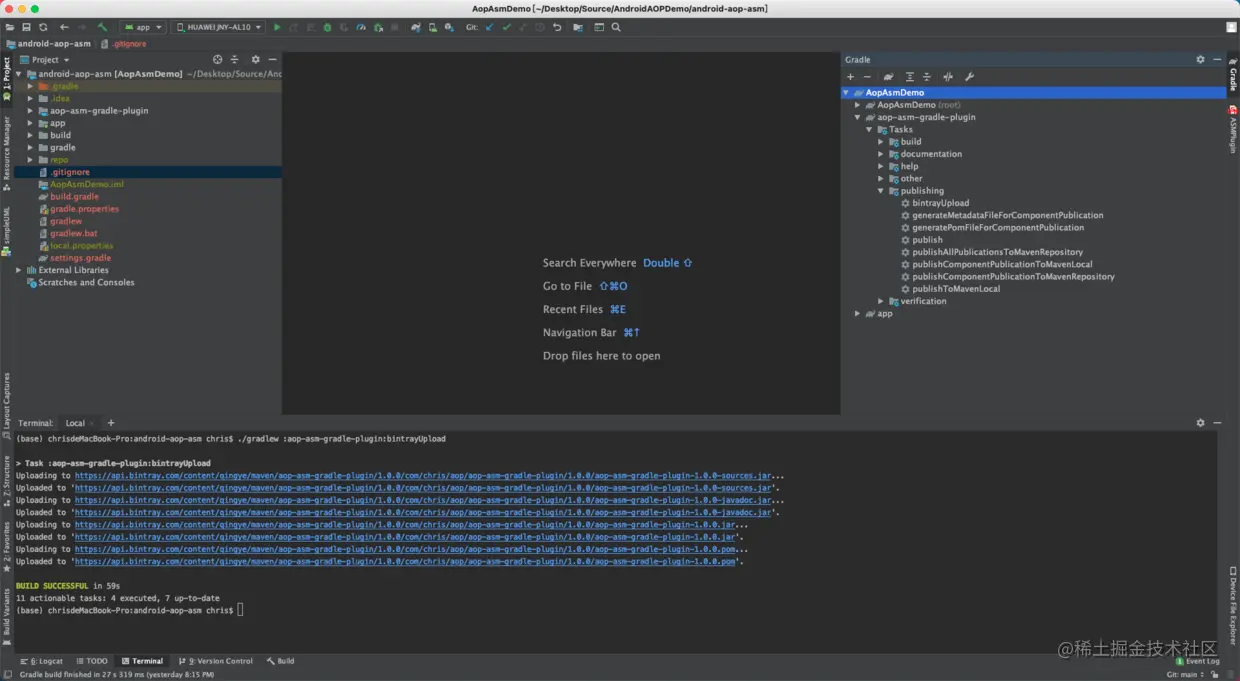Collapse the publishing task group

pyautogui.click(x=881, y=191)
